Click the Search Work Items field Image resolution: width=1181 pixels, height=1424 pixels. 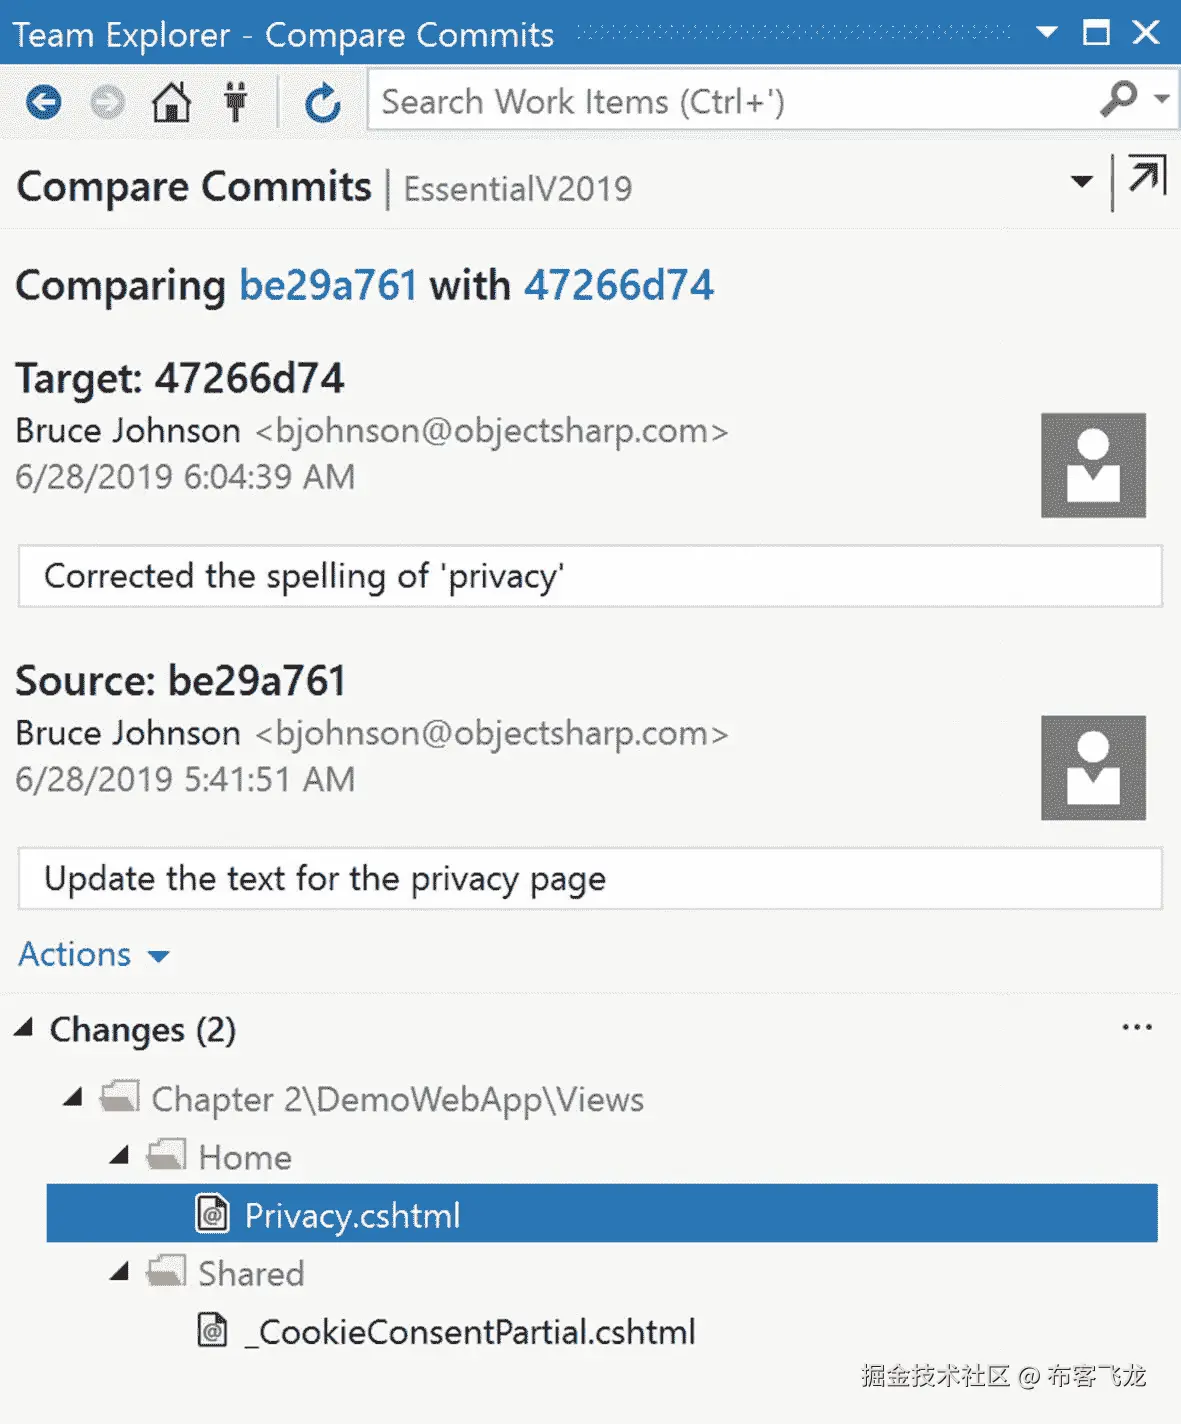730,102
